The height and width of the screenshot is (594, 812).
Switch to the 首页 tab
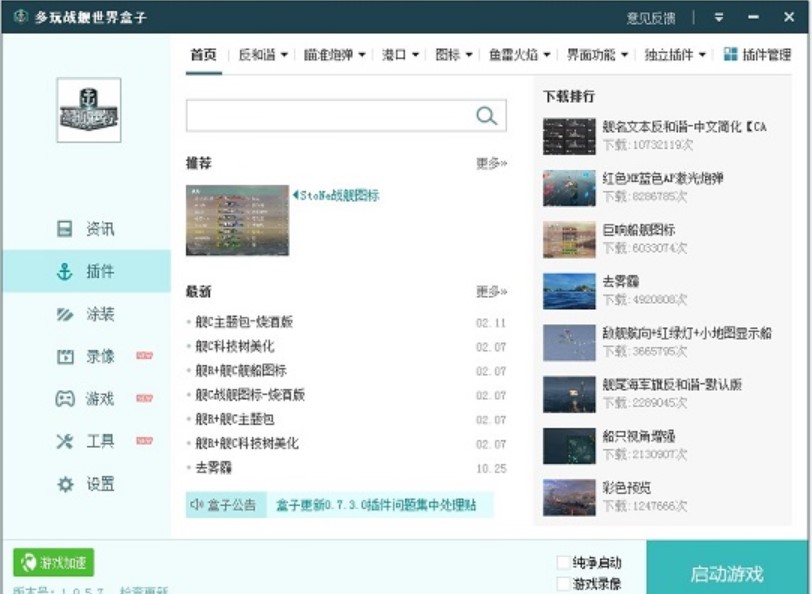(203, 55)
